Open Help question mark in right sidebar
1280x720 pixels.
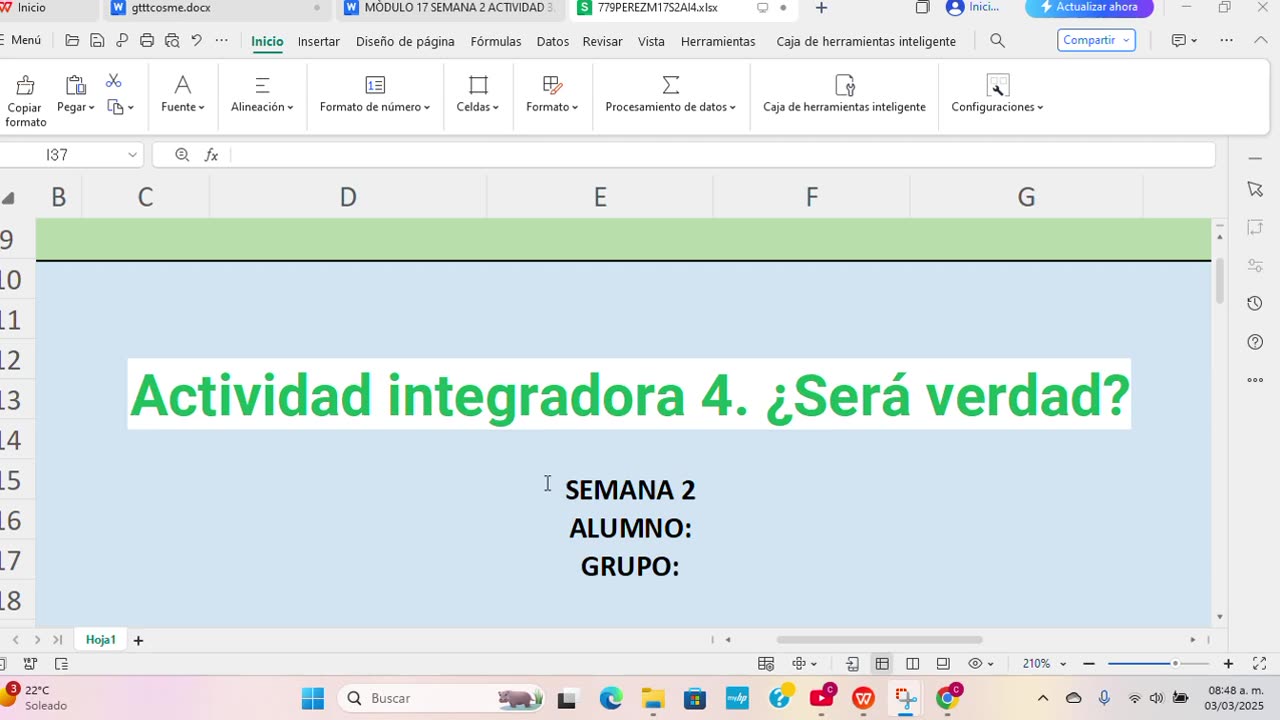pos(1255,342)
